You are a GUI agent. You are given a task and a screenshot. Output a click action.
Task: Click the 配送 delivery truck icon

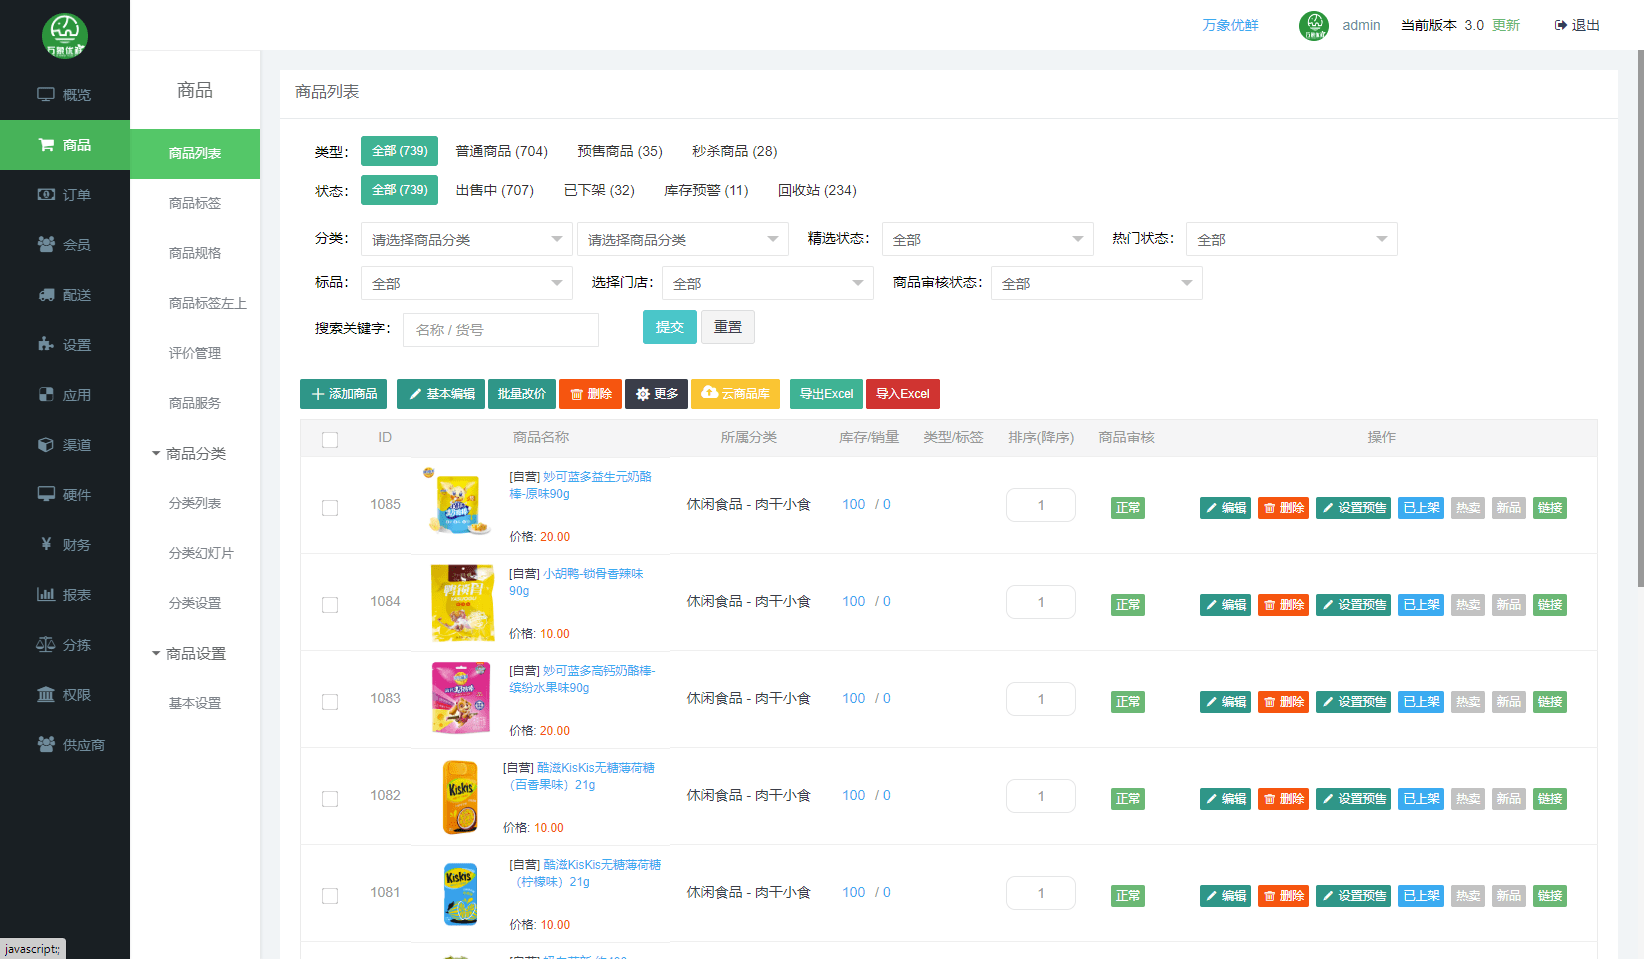point(46,295)
